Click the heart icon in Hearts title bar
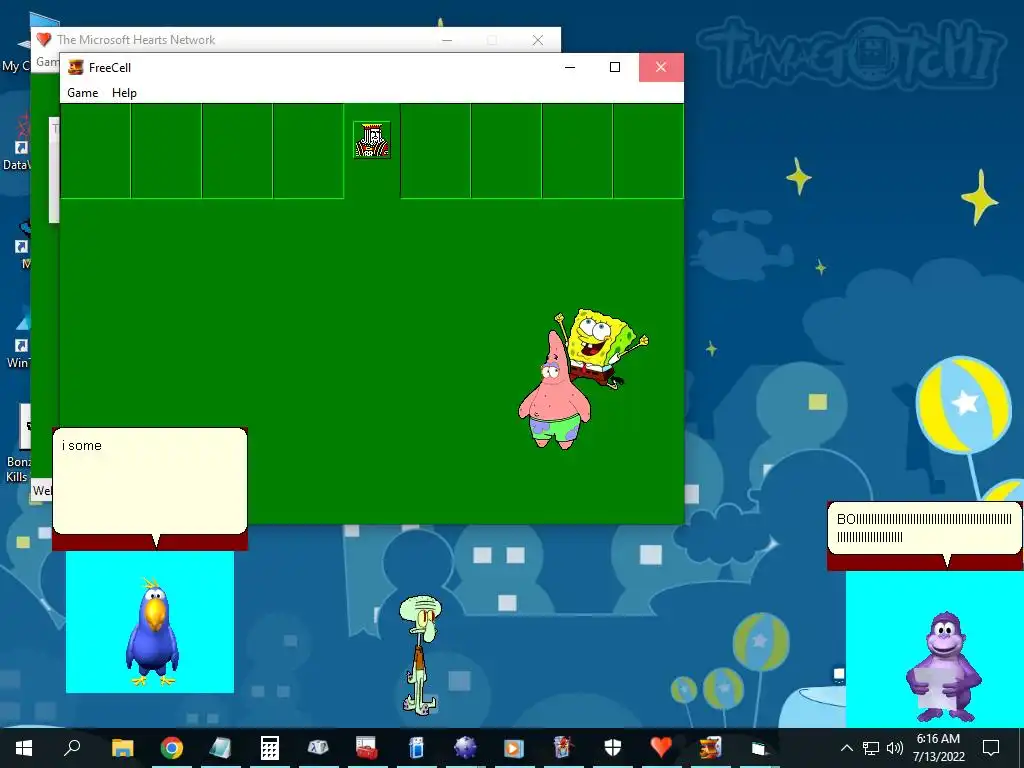This screenshot has width=1024, height=768. [44, 39]
